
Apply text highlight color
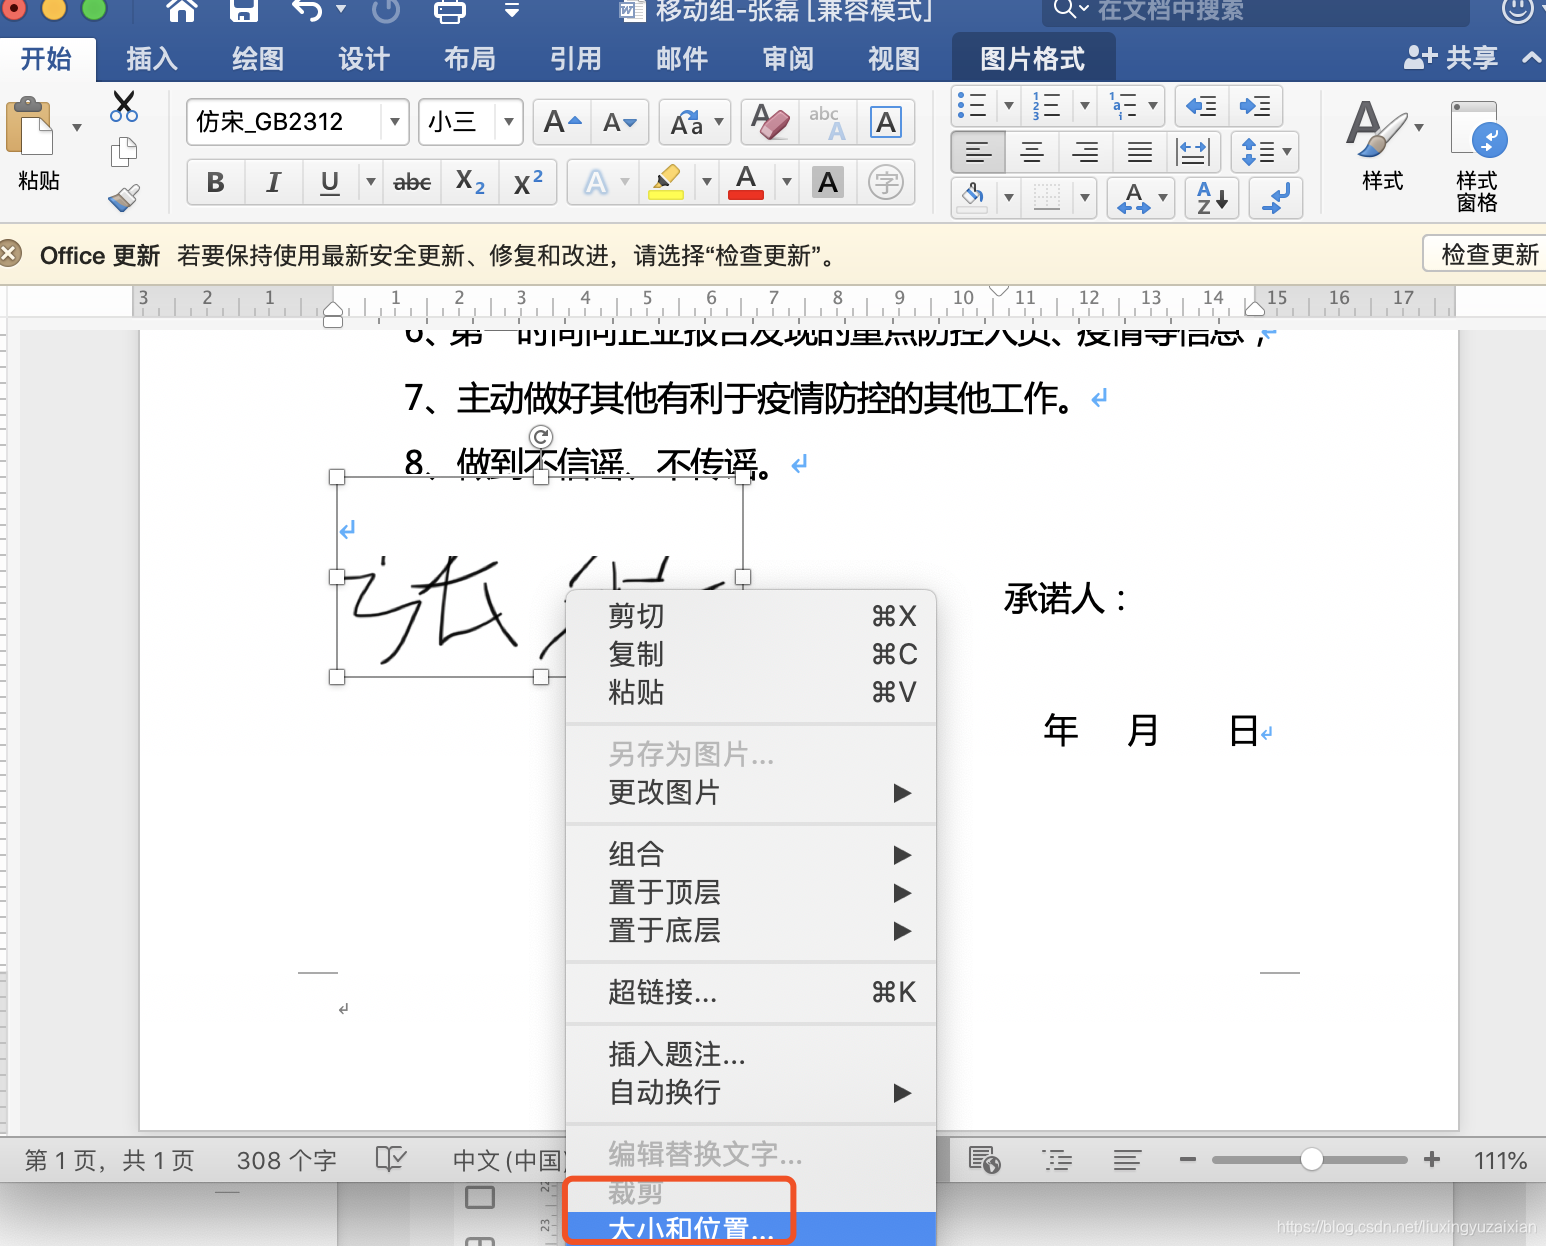(667, 182)
